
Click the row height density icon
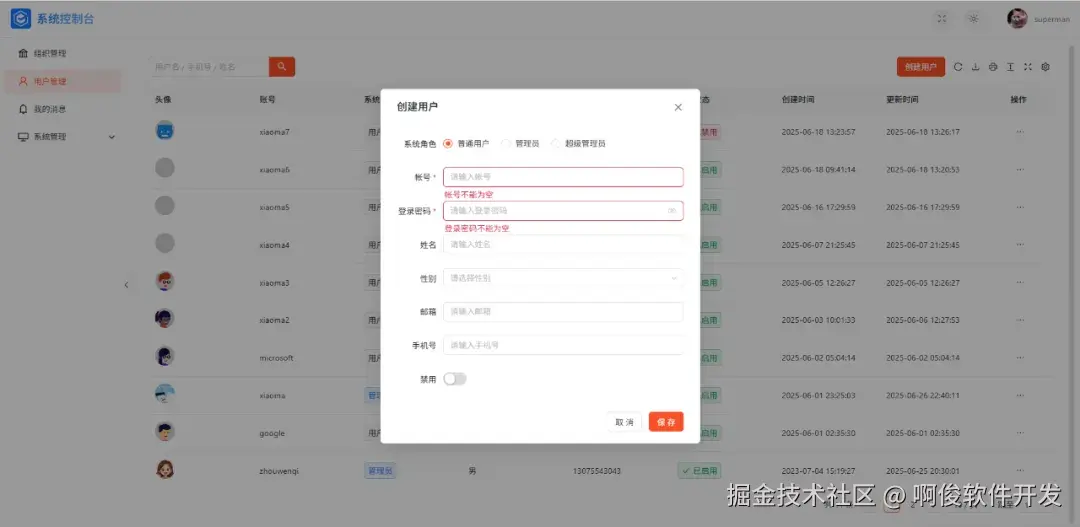pyautogui.click(x=1010, y=67)
